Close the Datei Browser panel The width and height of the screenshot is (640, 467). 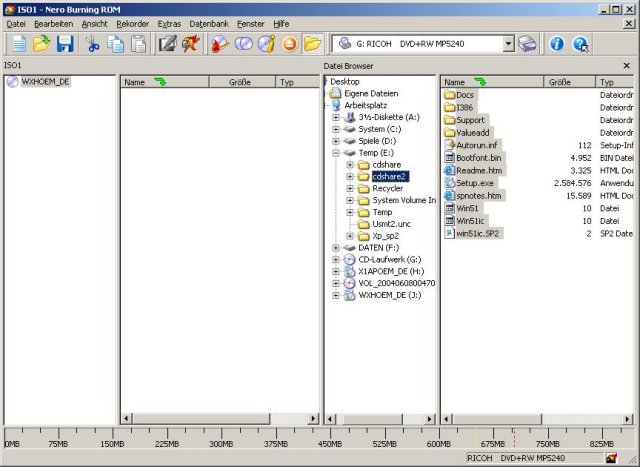pyautogui.click(x=627, y=66)
